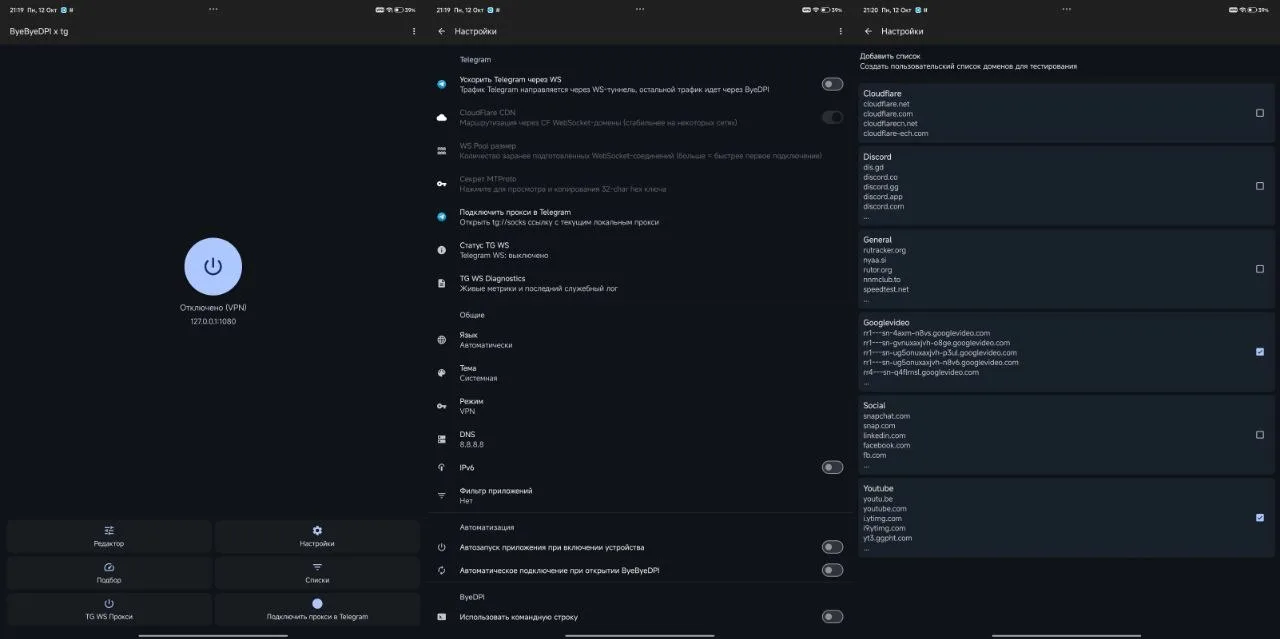Uncheck the Youtube list checkbox

tap(1260, 518)
